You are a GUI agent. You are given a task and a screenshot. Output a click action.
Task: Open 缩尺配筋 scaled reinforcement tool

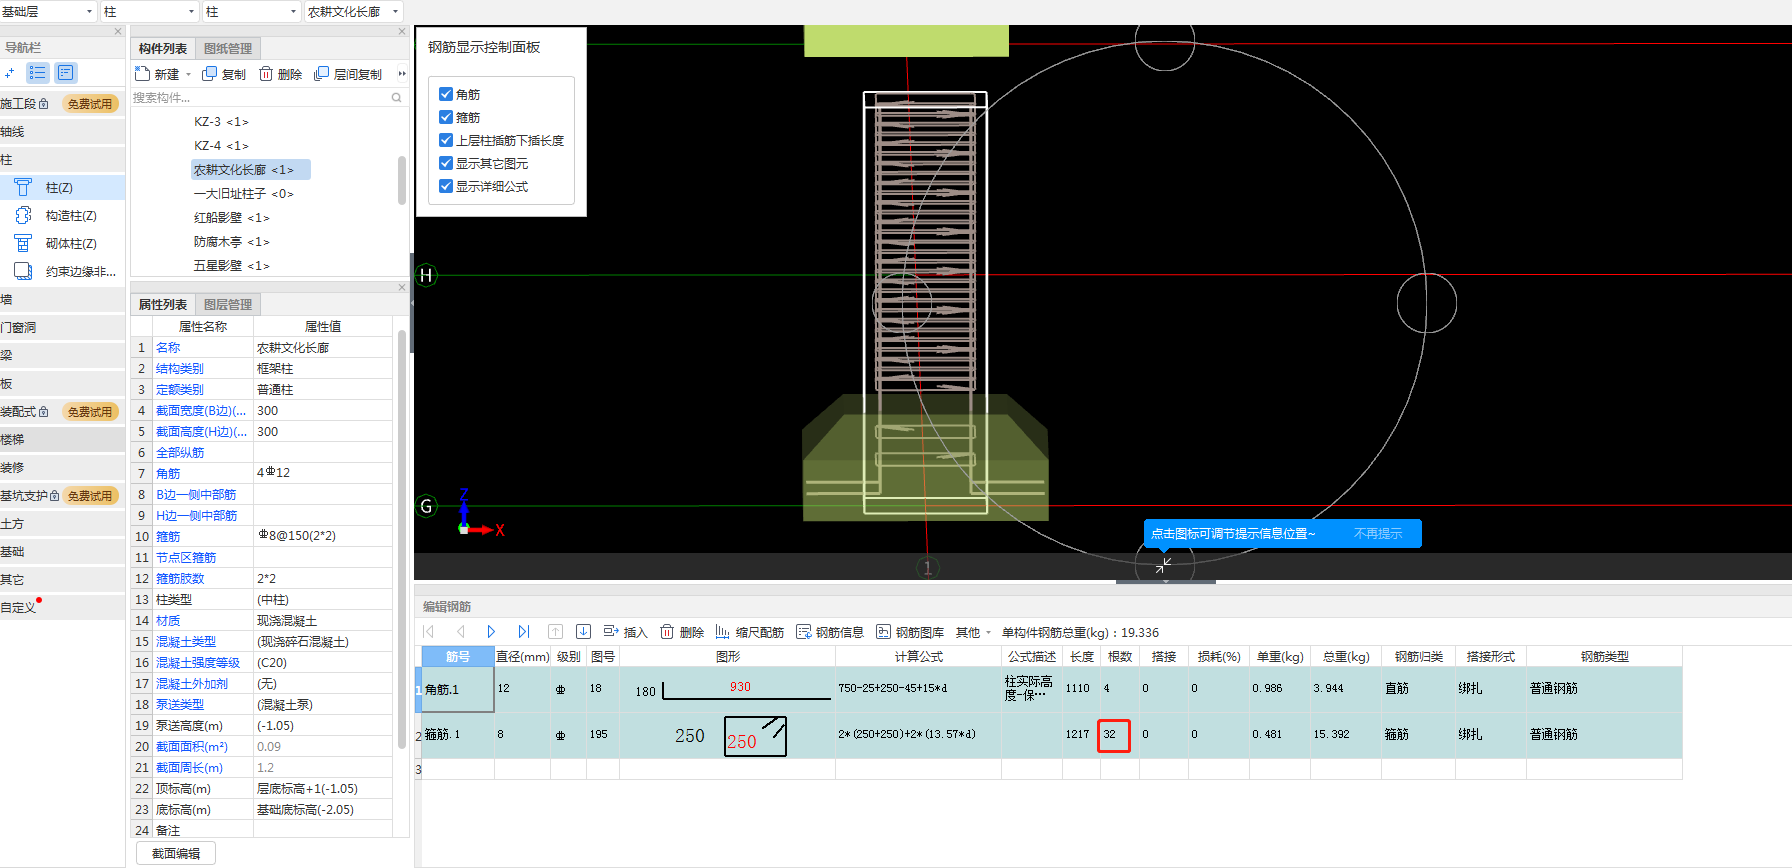tap(750, 632)
